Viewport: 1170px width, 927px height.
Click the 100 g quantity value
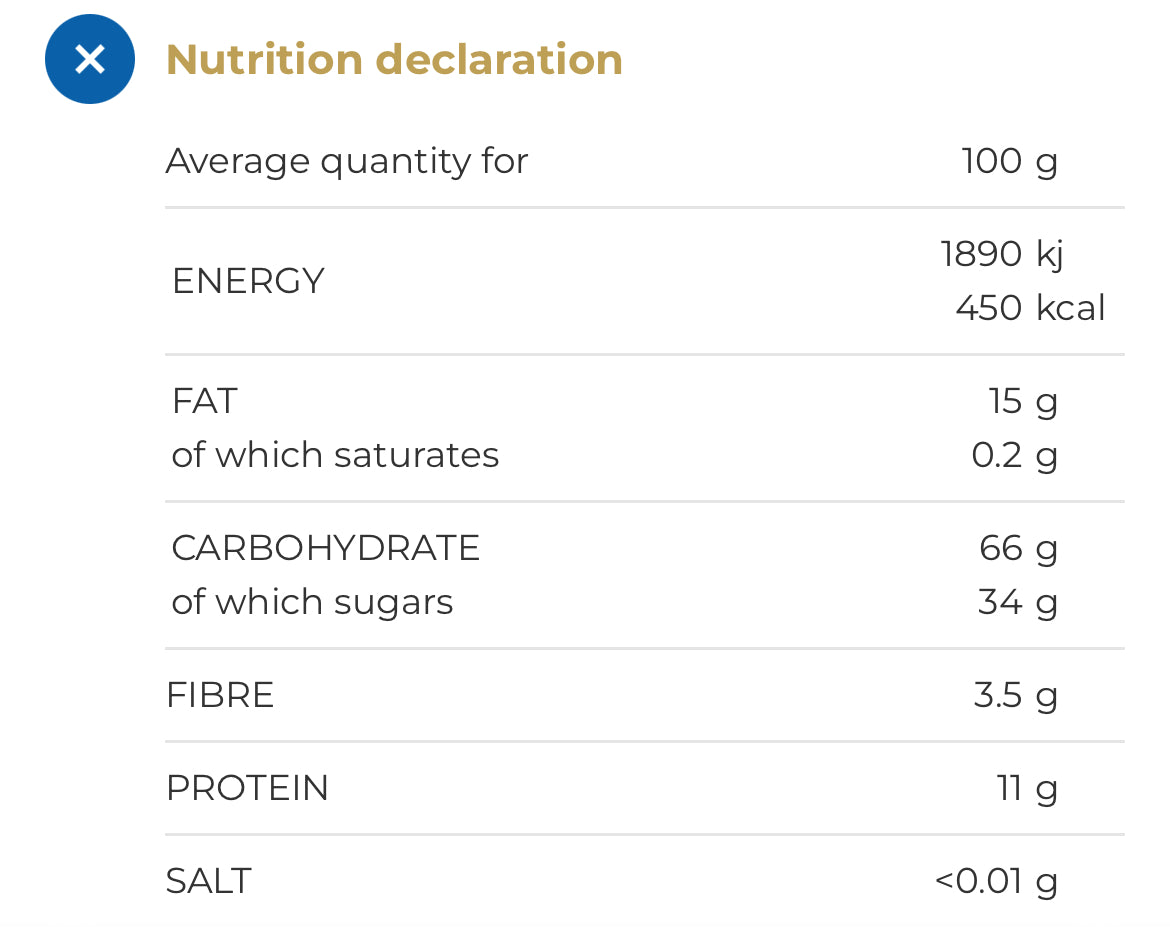pos(1010,161)
